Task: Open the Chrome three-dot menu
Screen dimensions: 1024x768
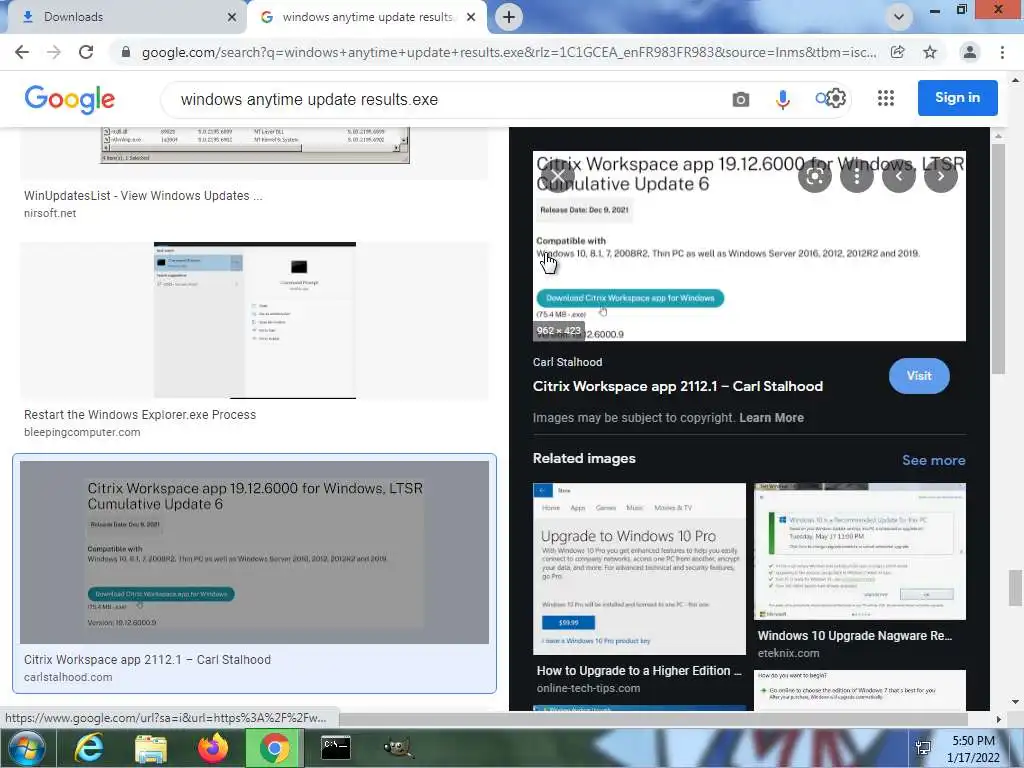Action: pos(1002,52)
